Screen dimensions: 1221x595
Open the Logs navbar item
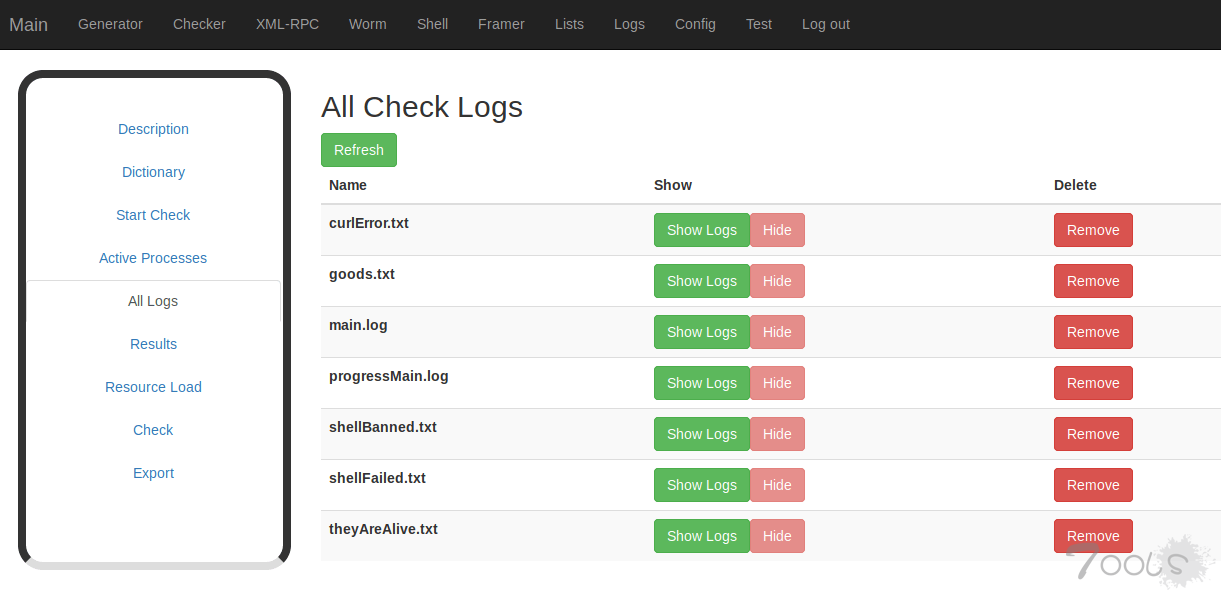(629, 24)
